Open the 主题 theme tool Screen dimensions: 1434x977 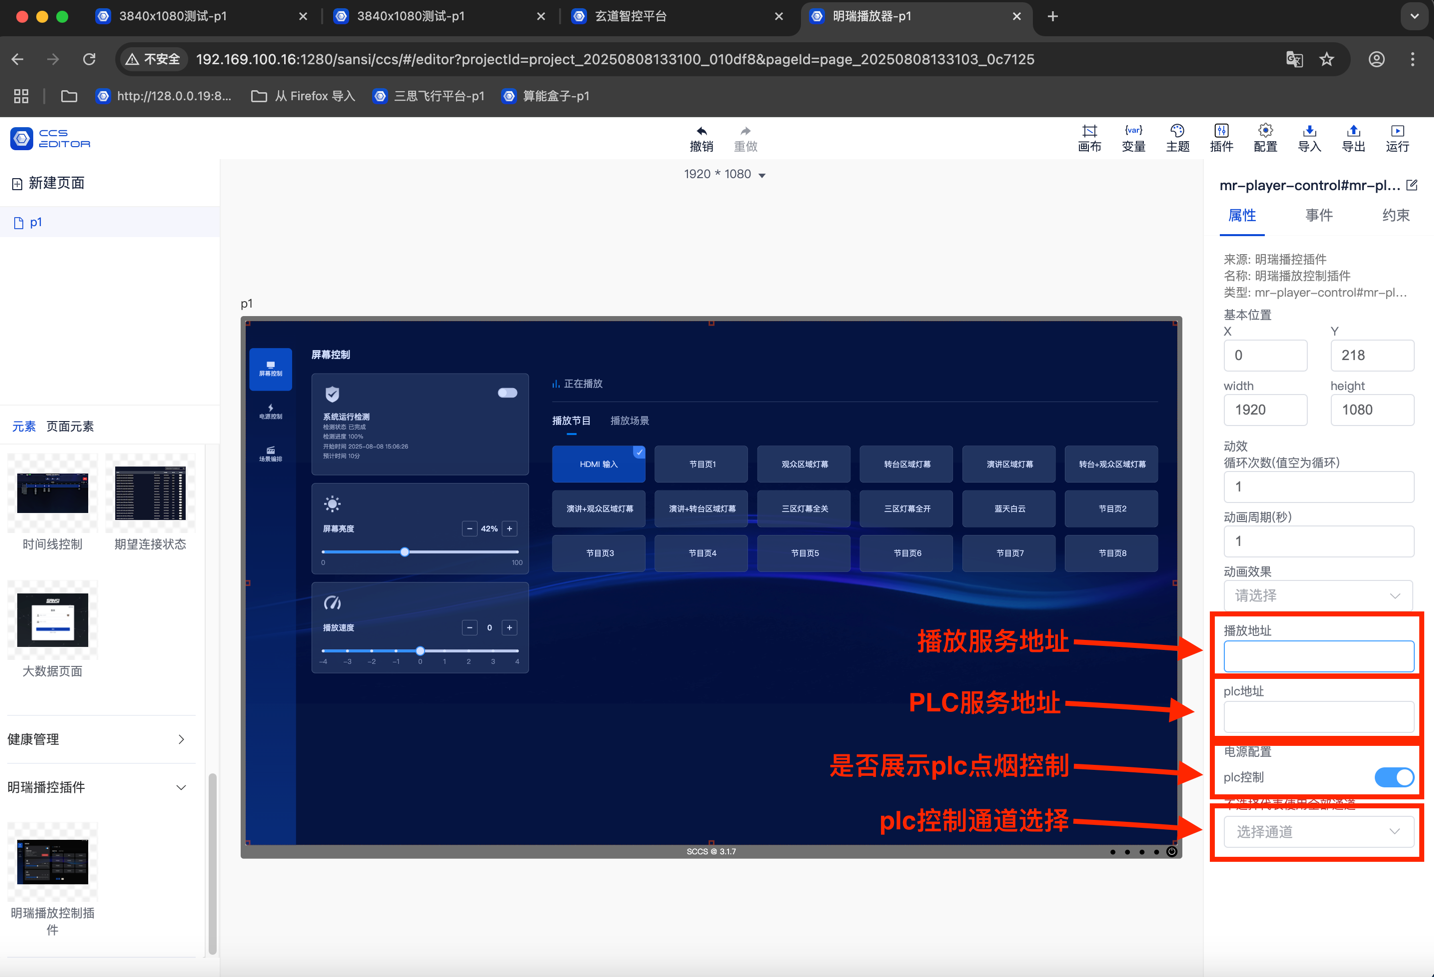[x=1177, y=138]
